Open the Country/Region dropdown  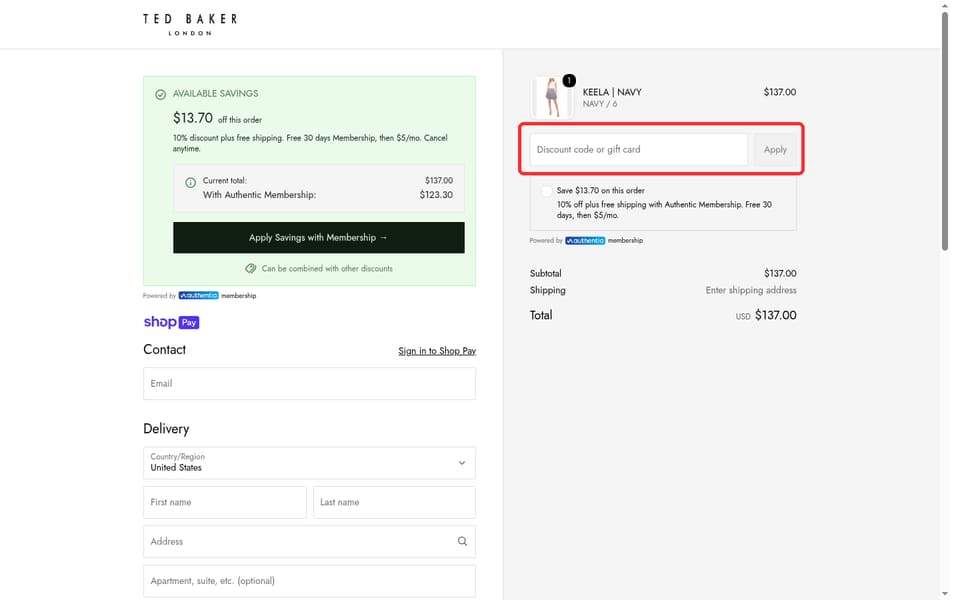point(309,463)
